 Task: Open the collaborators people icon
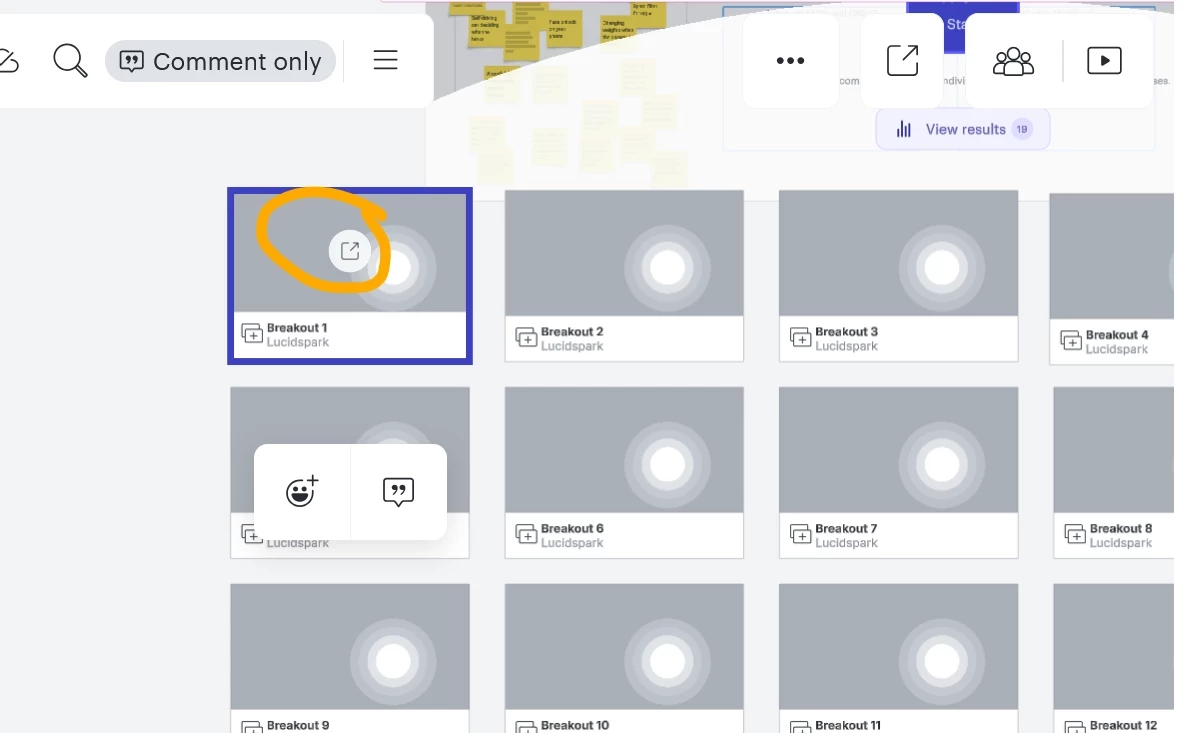click(x=1013, y=61)
